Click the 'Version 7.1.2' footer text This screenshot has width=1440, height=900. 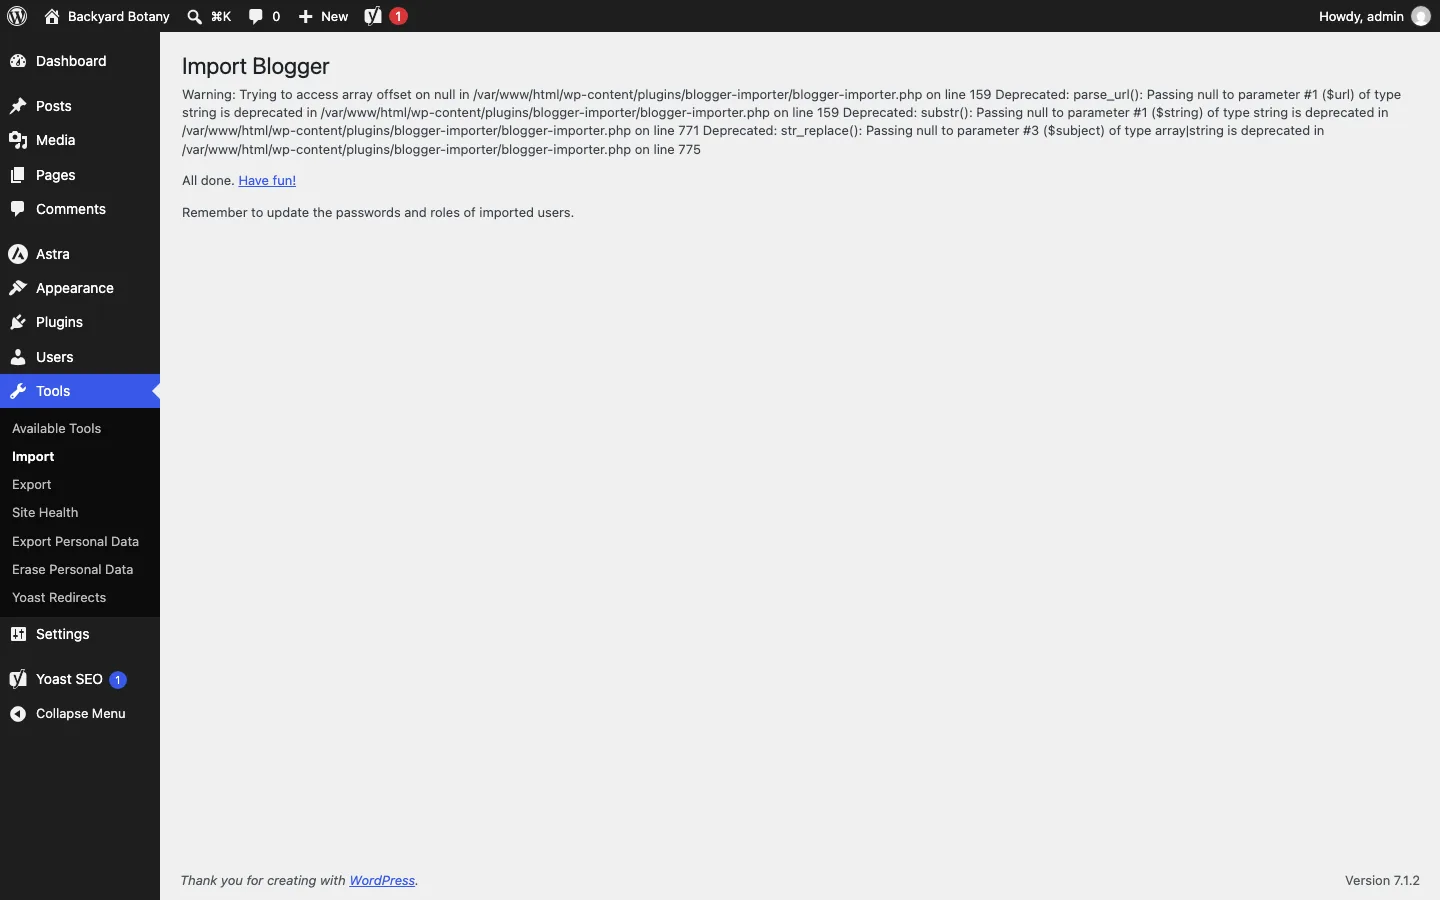1382,881
